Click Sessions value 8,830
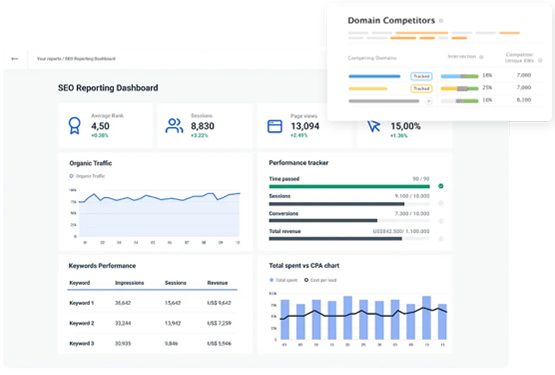The width and height of the screenshot is (555, 375). coord(202,126)
